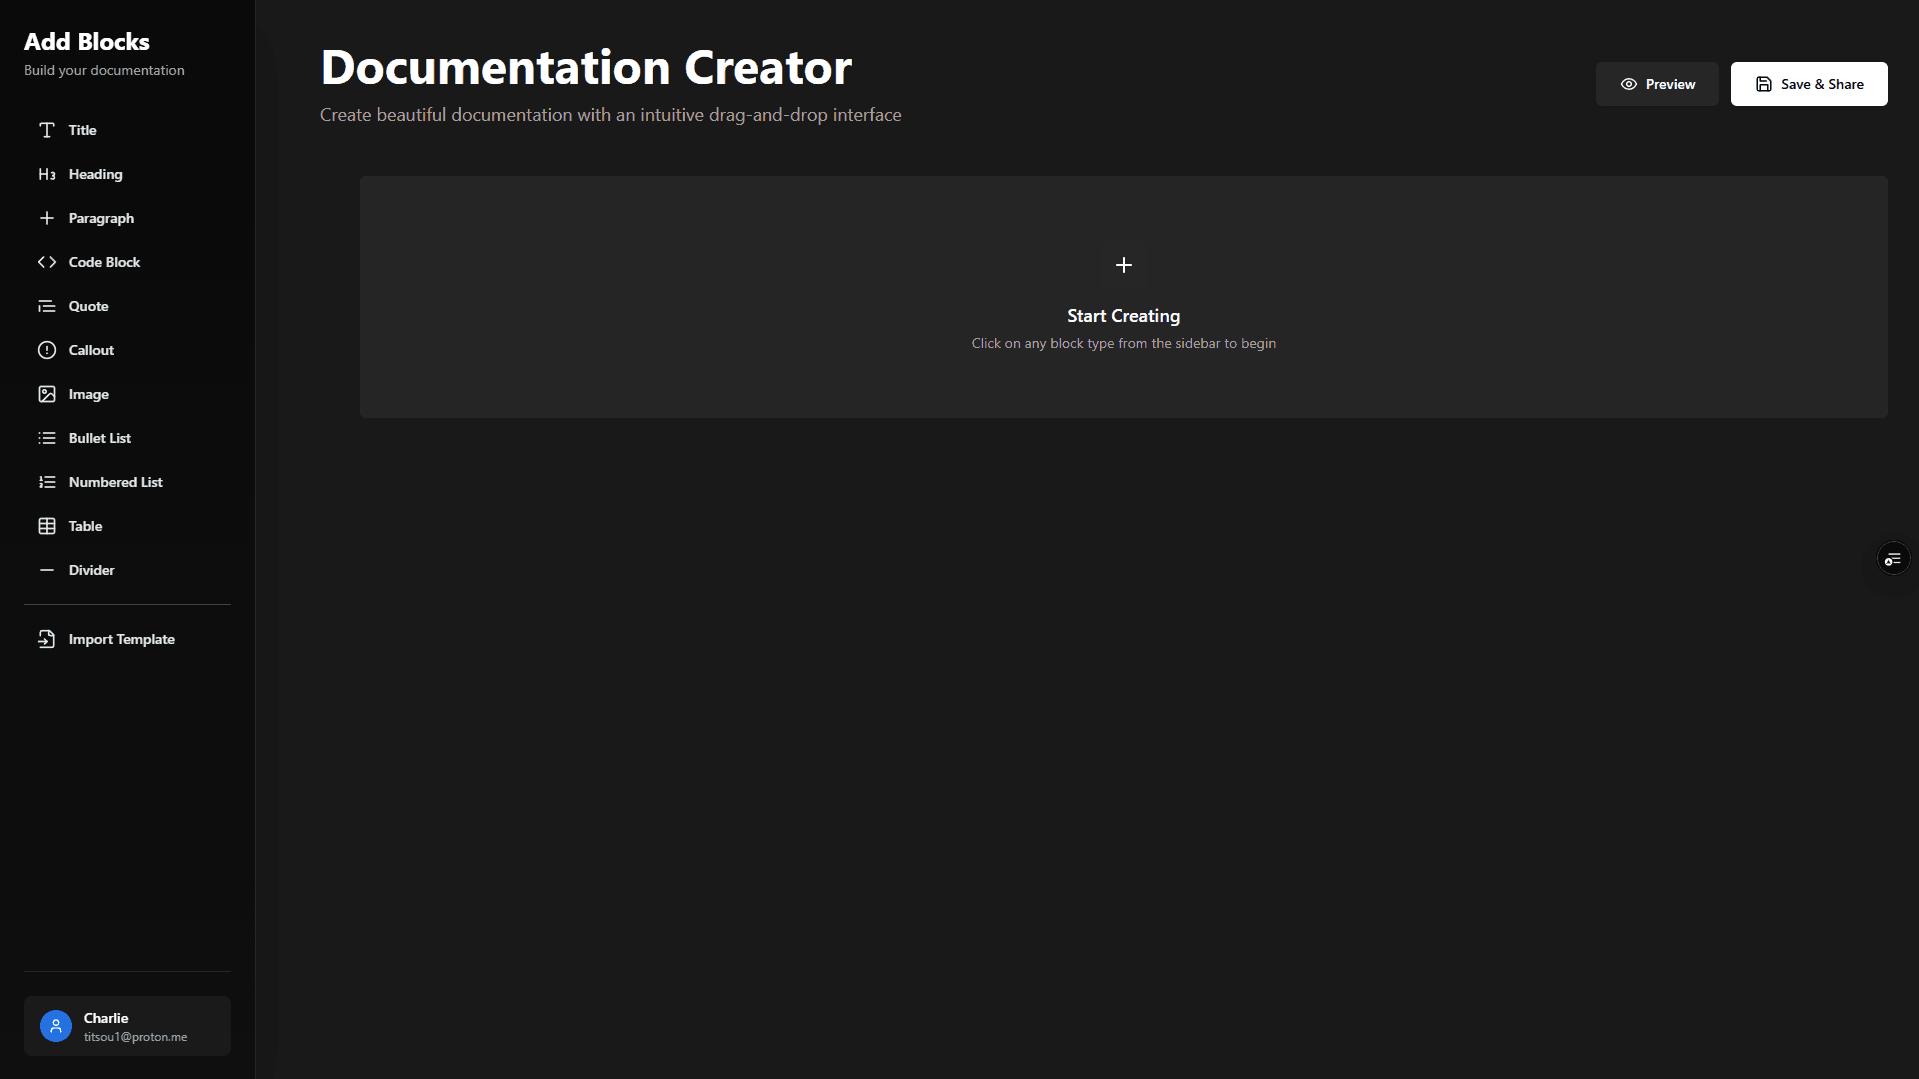Viewport: 1919px width, 1079px height.
Task: Insert a Numbered List block
Action: pos(47,482)
